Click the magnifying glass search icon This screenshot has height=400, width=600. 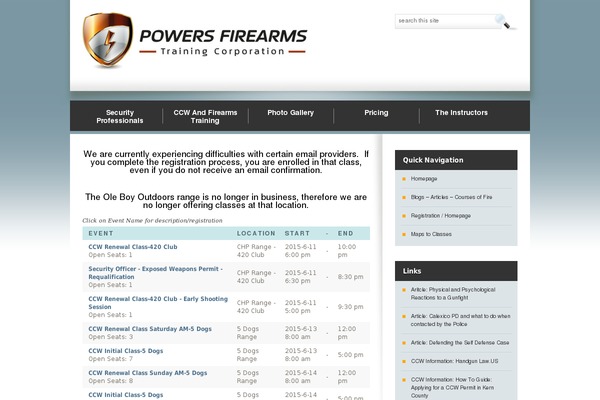pos(504,21)
